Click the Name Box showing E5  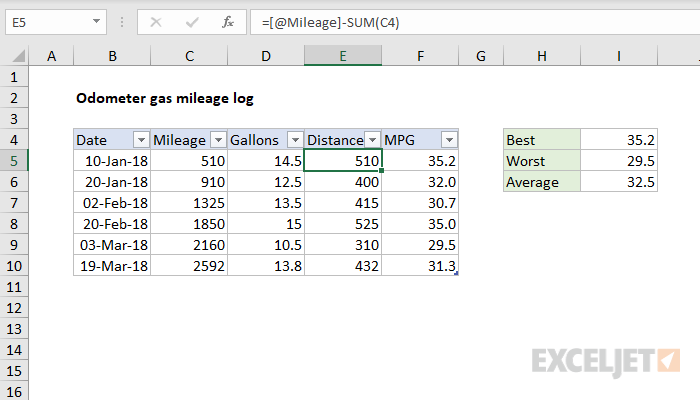(x=55, y=22)
